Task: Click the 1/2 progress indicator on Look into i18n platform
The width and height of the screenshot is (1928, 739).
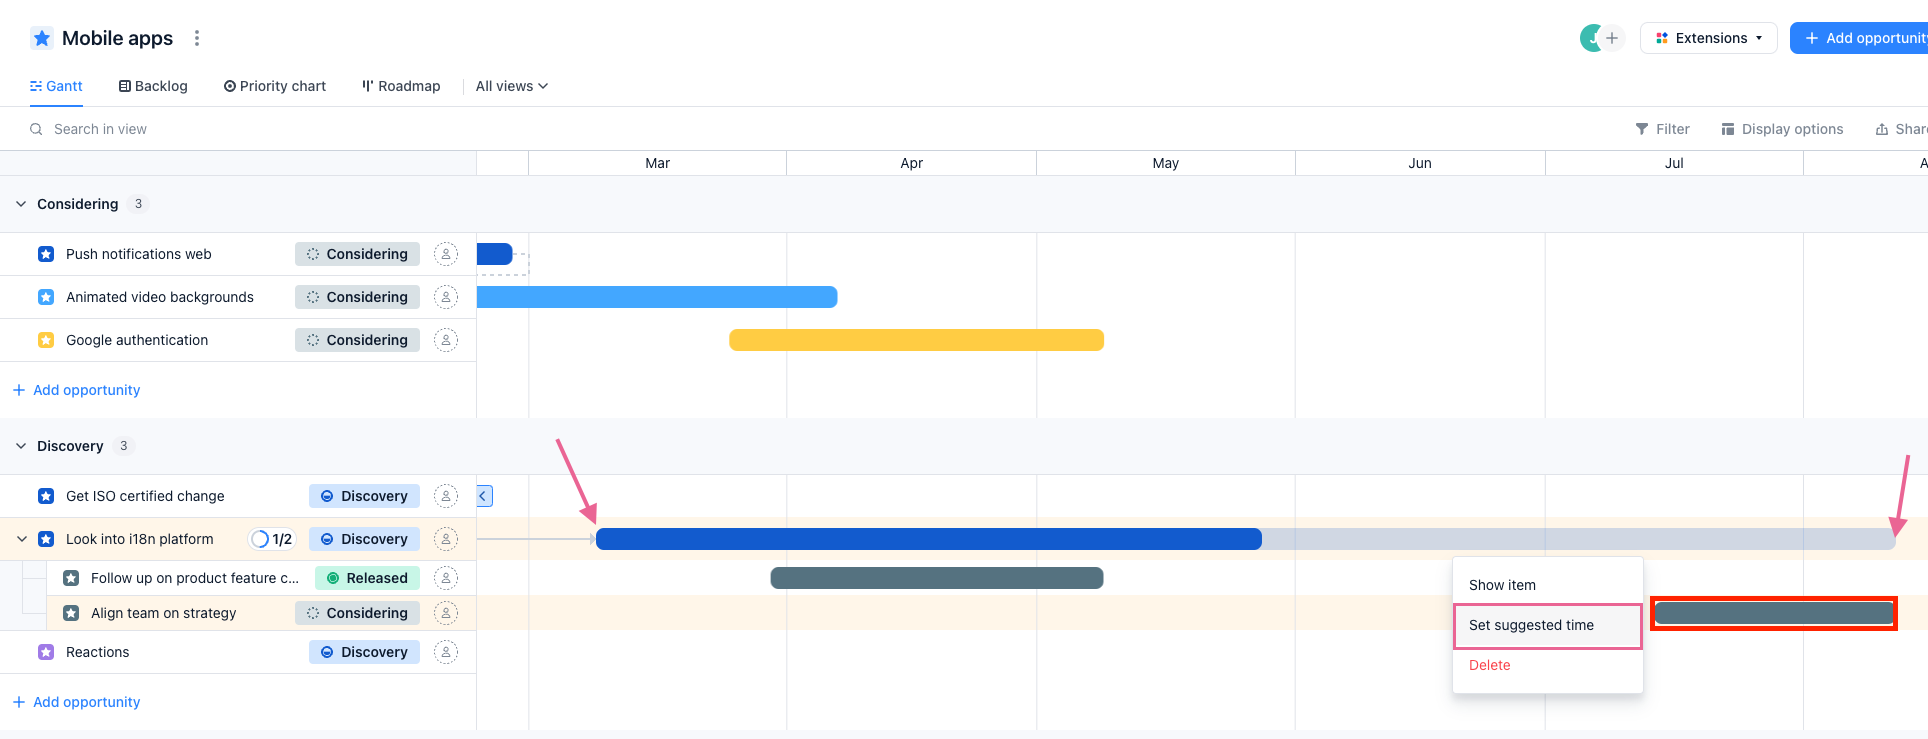Action: point(272,539)
